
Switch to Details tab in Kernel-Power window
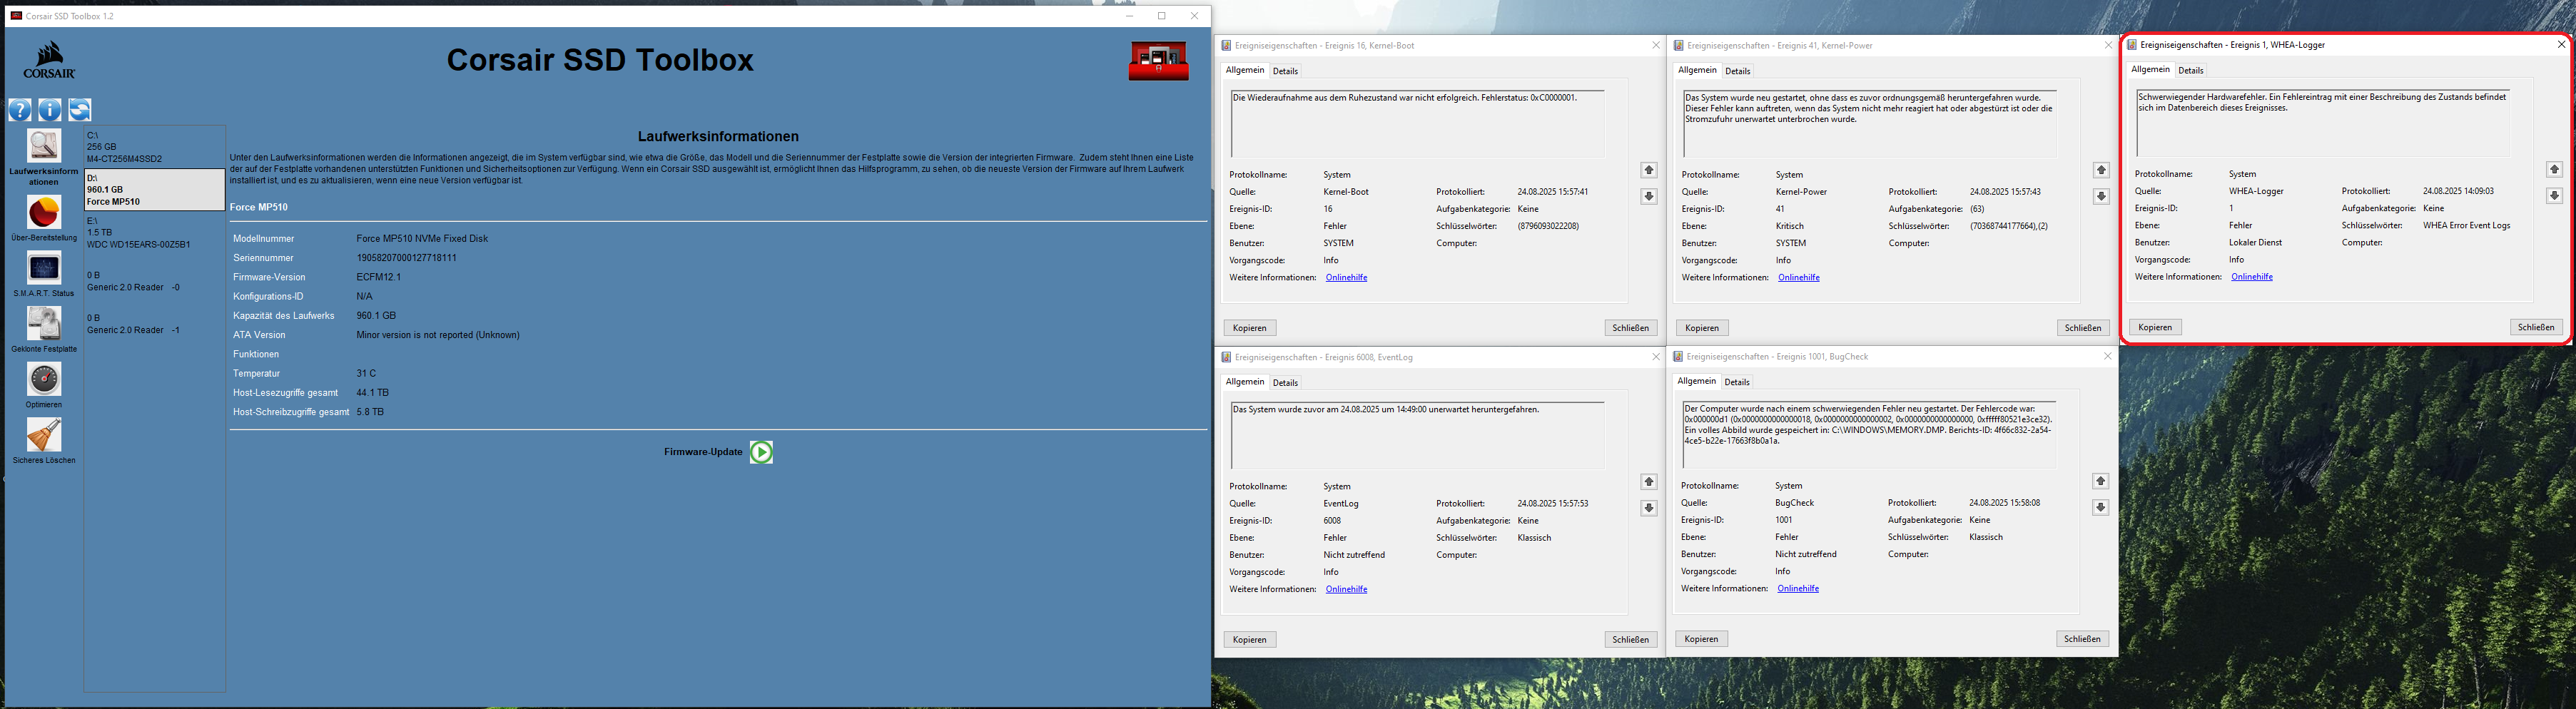(1738, 71)
